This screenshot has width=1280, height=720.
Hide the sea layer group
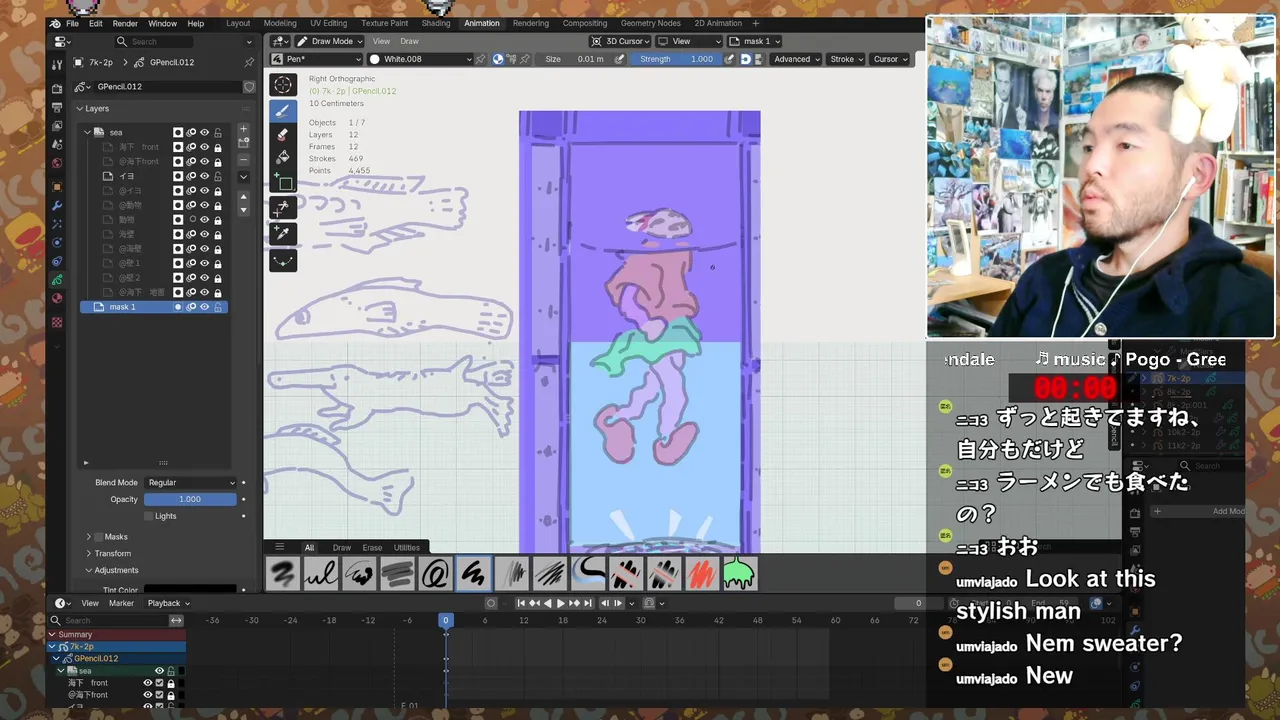click(204, 132)
